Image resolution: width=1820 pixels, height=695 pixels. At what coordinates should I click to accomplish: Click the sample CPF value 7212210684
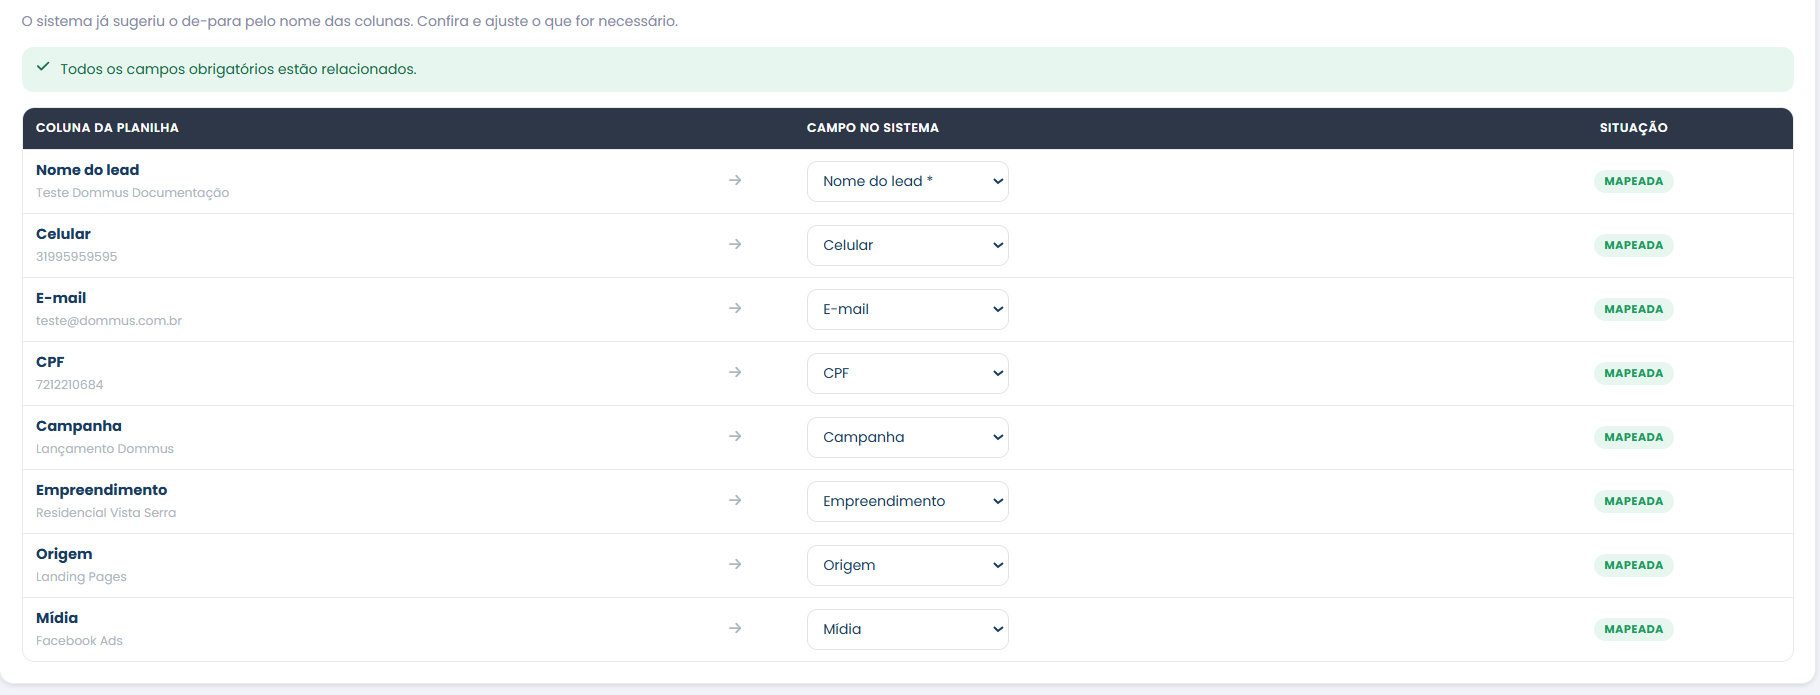click(x=69, y=385)
